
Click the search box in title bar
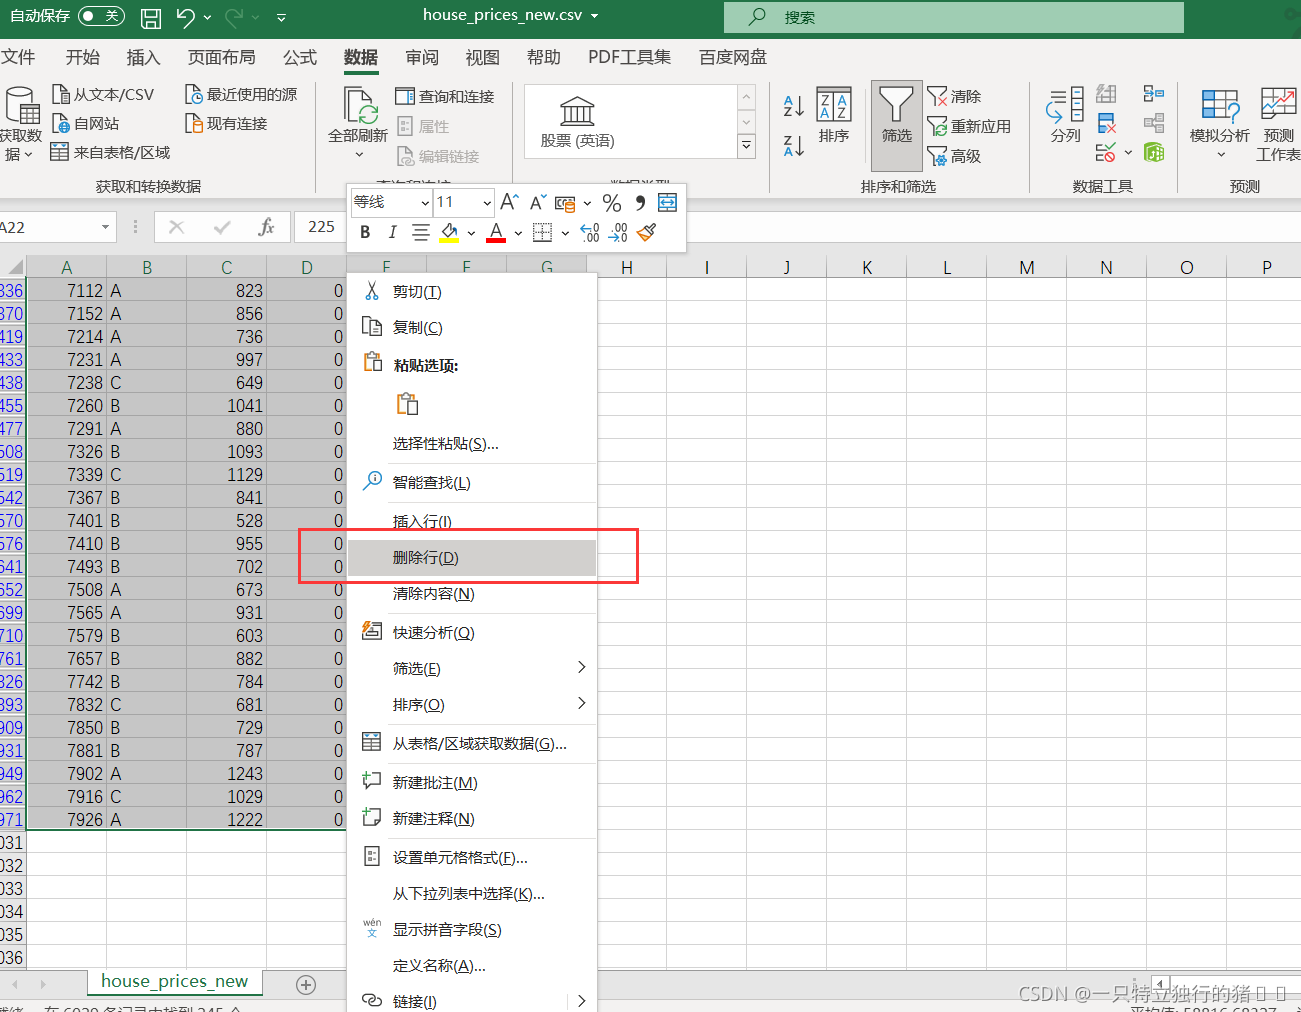[954, 17]
